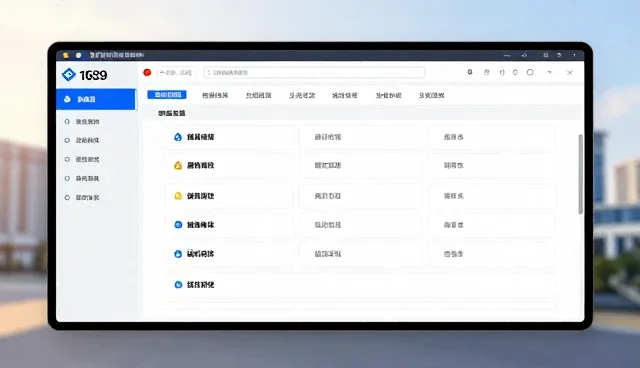The height and width of the screenshot is (368, 640).
Task: Focus the long search field in the toolbar
Action: point(314,73)
